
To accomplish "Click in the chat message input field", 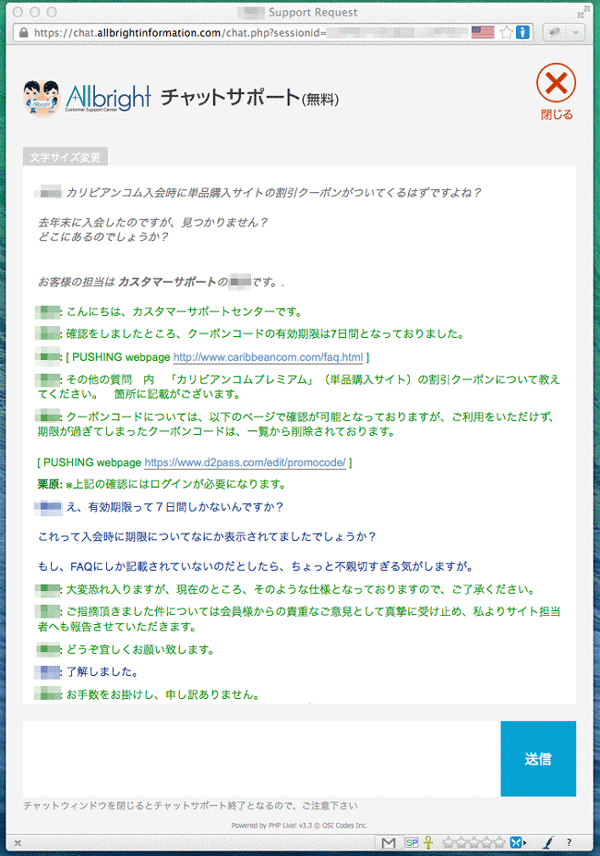I will point(262,758).
